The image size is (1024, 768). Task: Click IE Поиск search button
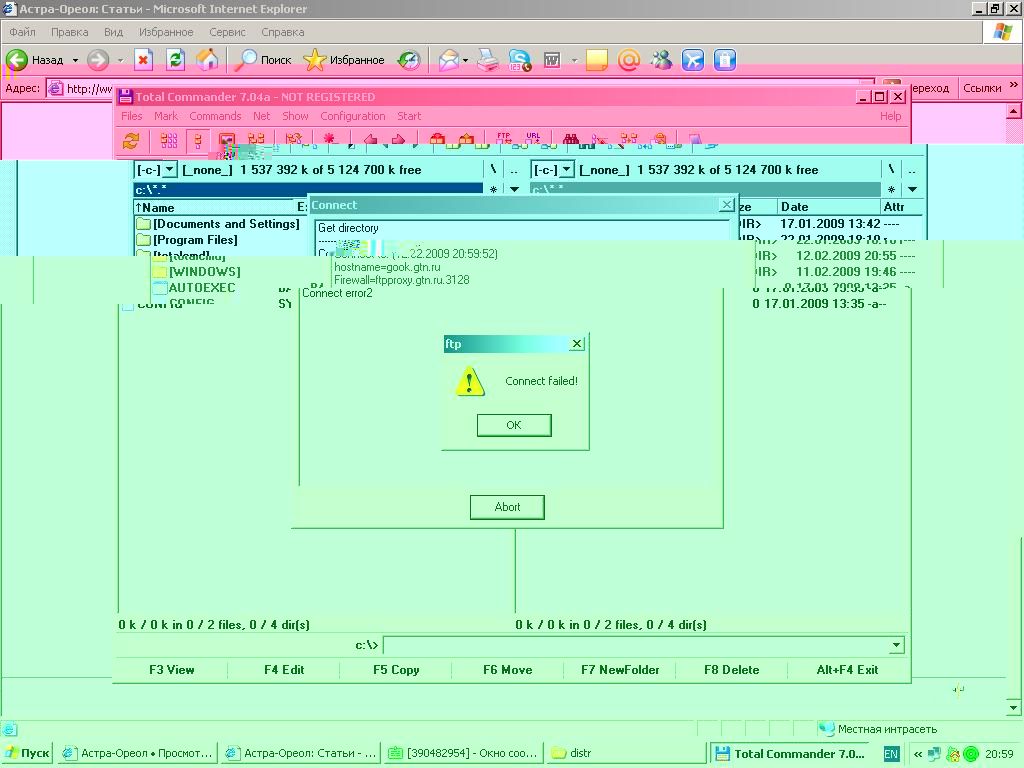pyautogui.click(x=263, y=60)
